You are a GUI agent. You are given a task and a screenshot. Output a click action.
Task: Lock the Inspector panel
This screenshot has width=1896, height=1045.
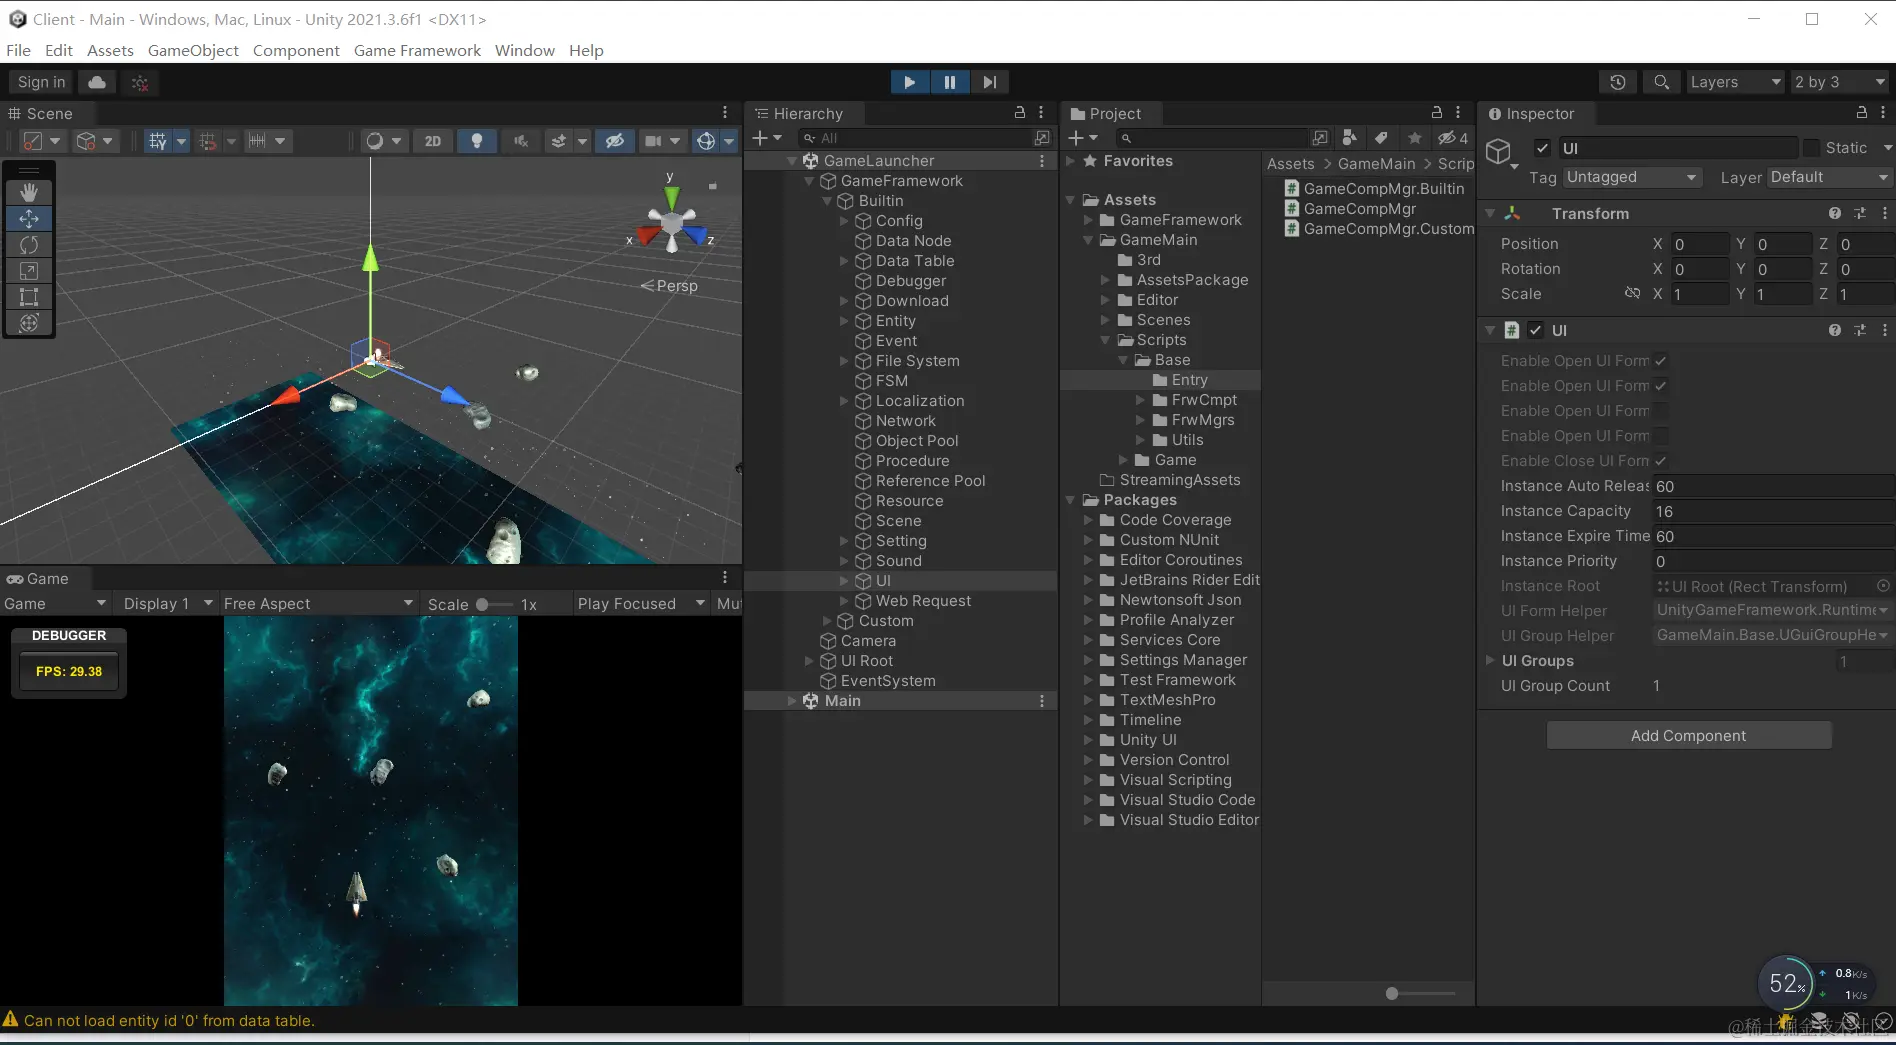(1861, 112)
